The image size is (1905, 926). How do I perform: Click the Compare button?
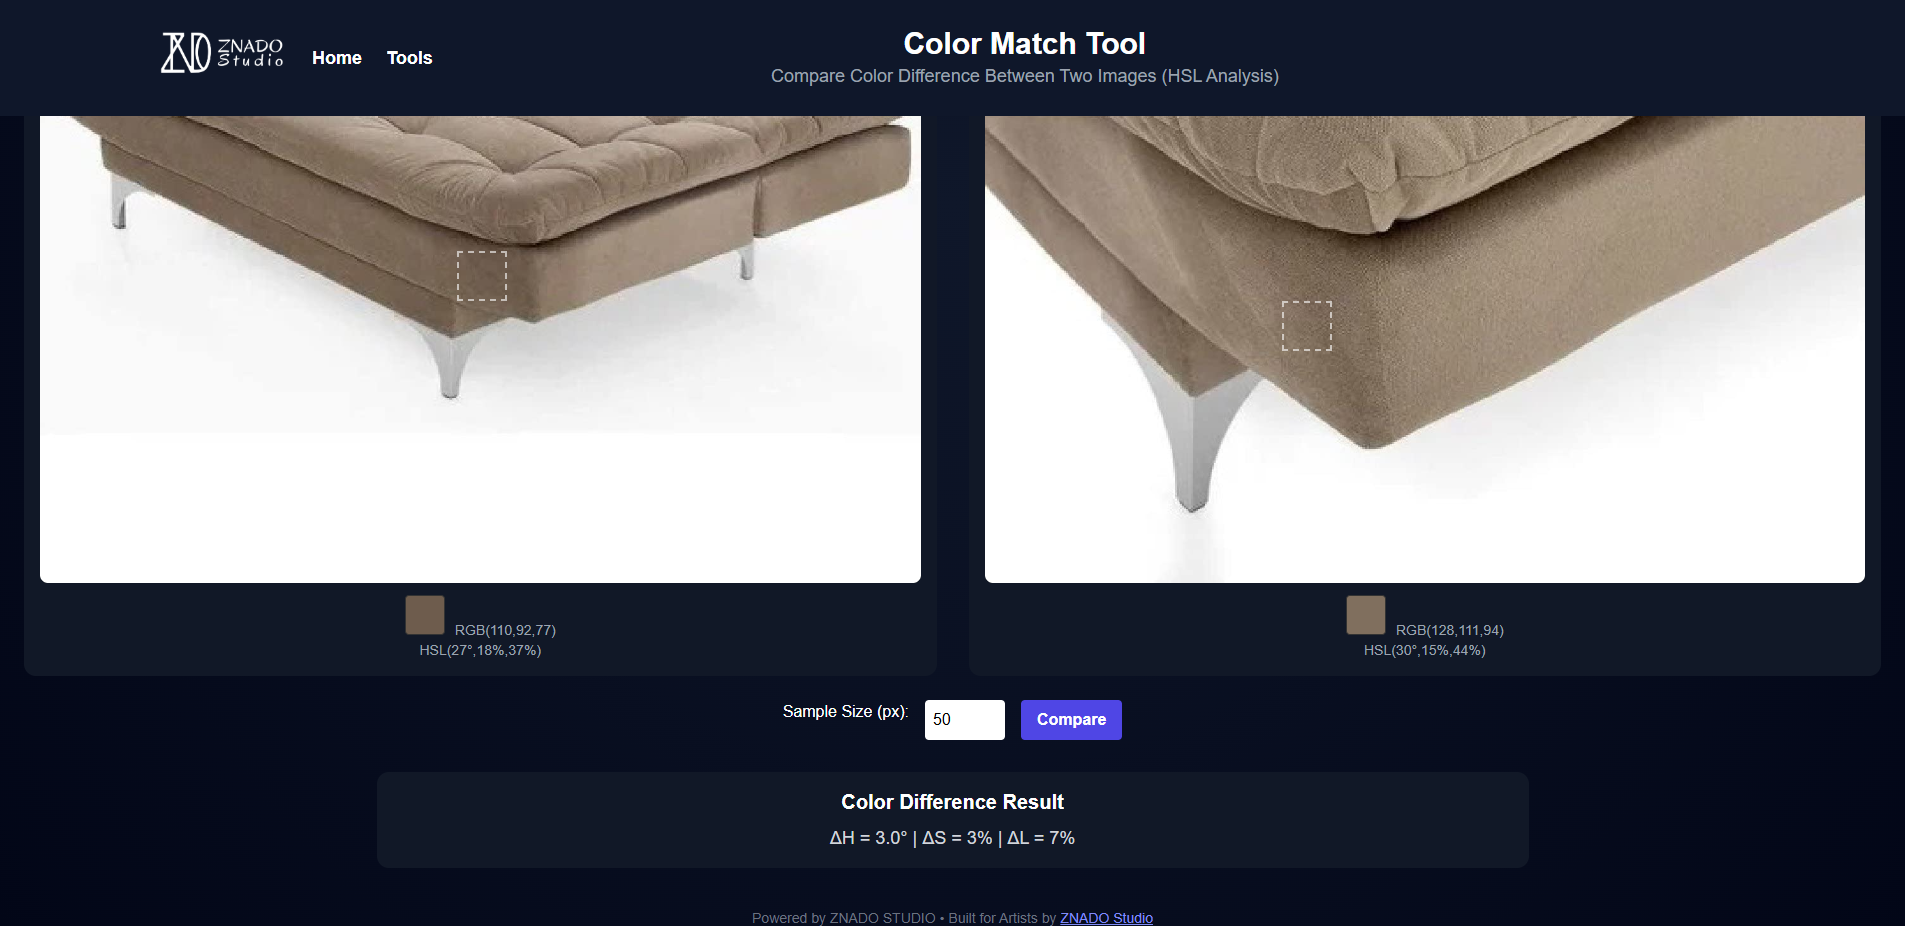(x=1071, y=720)
